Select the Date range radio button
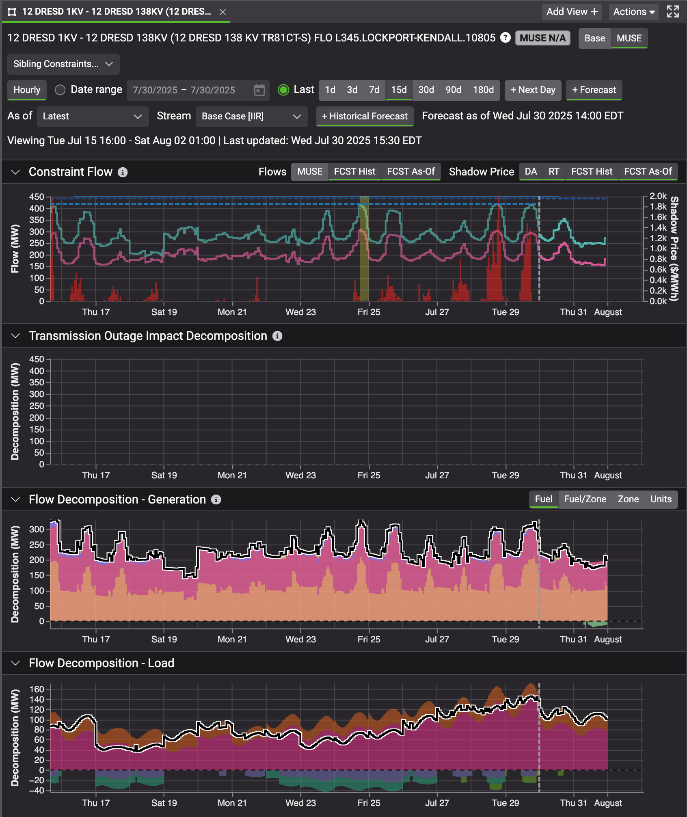687x817 pixels. point(60,90)
